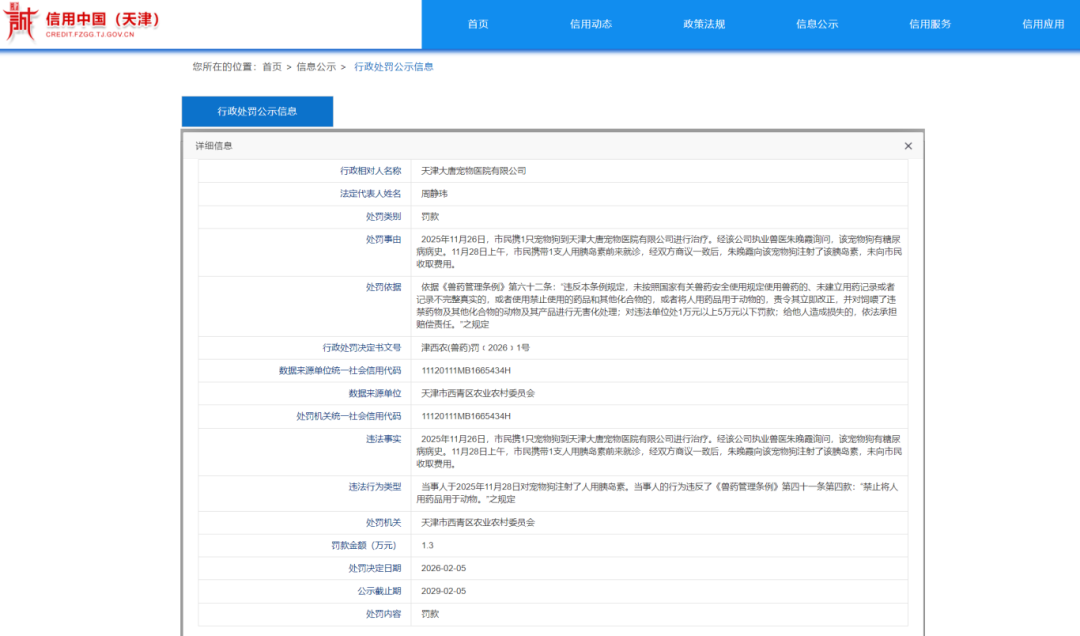This screenshot has width=1080, height=636.
Task: Click the 详细信息 dialog title
Action: click(x=214, y=146)
